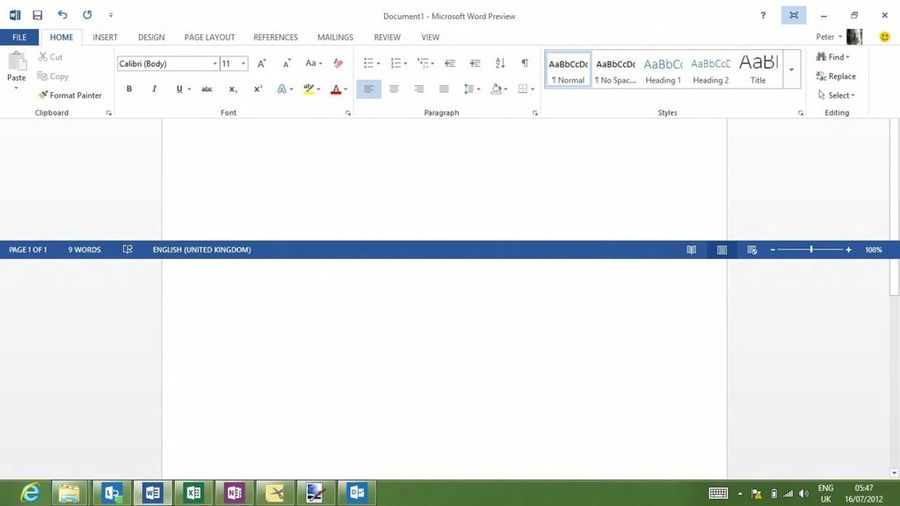The height and width of the screenshot is (506, 900).
Task: Toggle show paragraph marks
Action: tap(525, 63)
